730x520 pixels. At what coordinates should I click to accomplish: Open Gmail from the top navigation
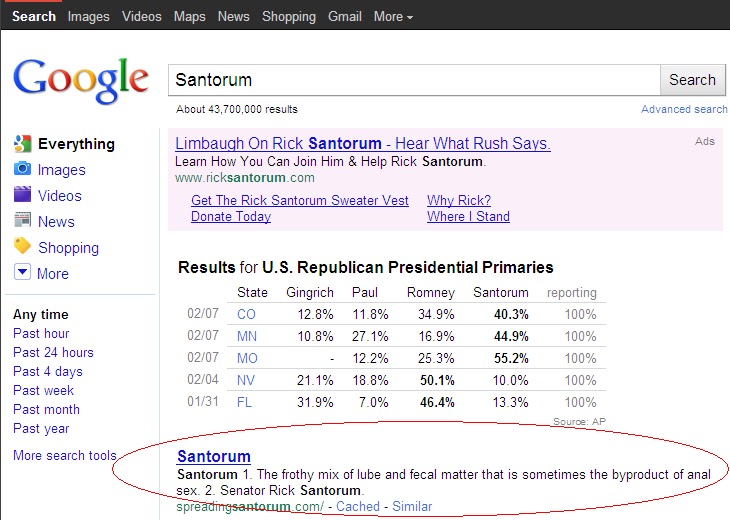[345, 16]
